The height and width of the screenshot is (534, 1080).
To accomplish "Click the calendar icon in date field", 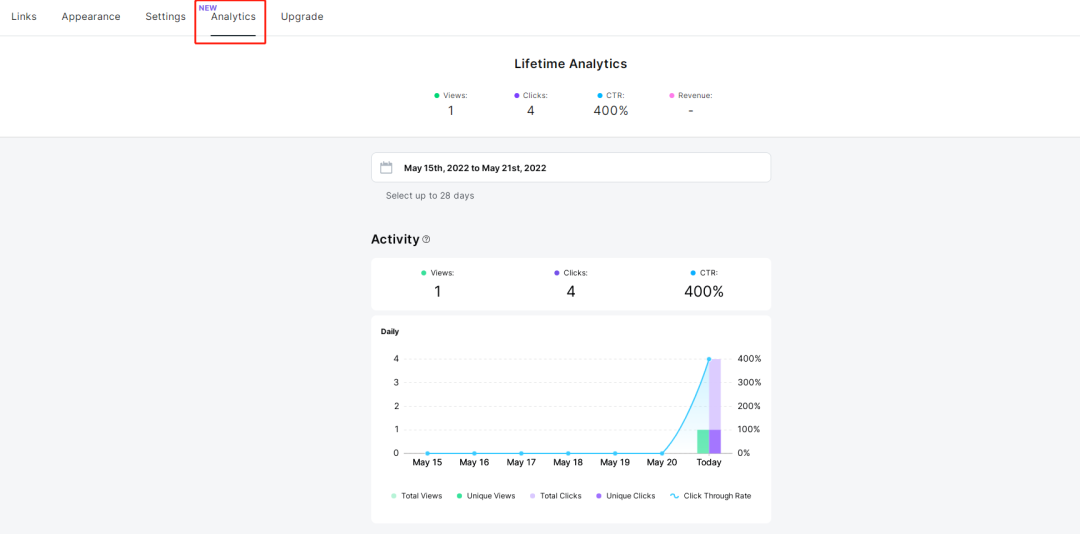I will 386,168.
